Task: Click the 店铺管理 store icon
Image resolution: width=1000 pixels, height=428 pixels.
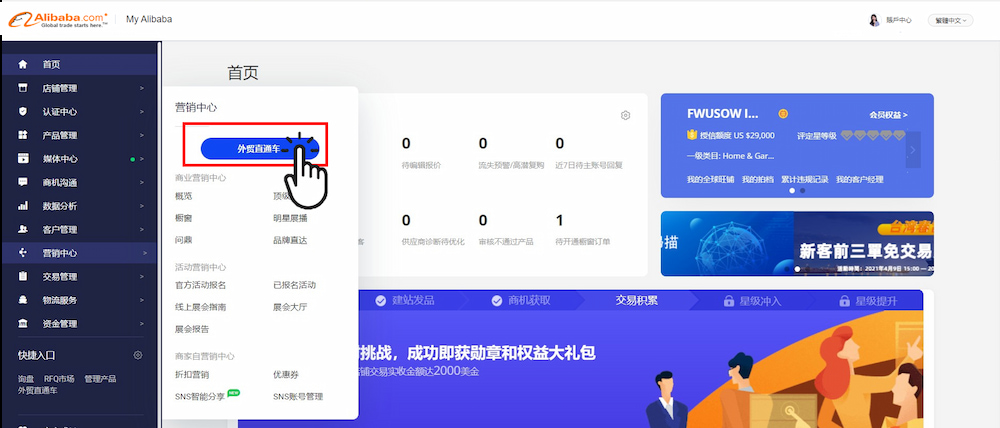Action: (x=23, y=88)
